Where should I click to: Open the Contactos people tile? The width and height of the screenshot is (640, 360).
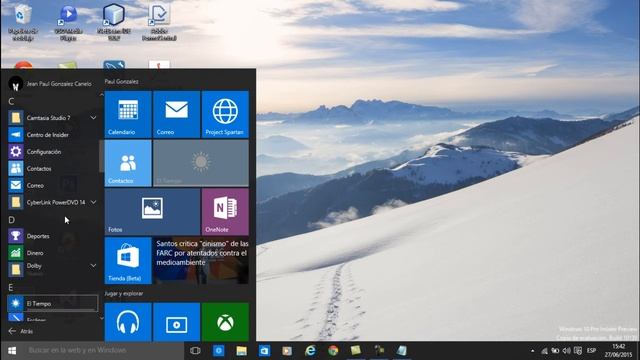point(128,163)
